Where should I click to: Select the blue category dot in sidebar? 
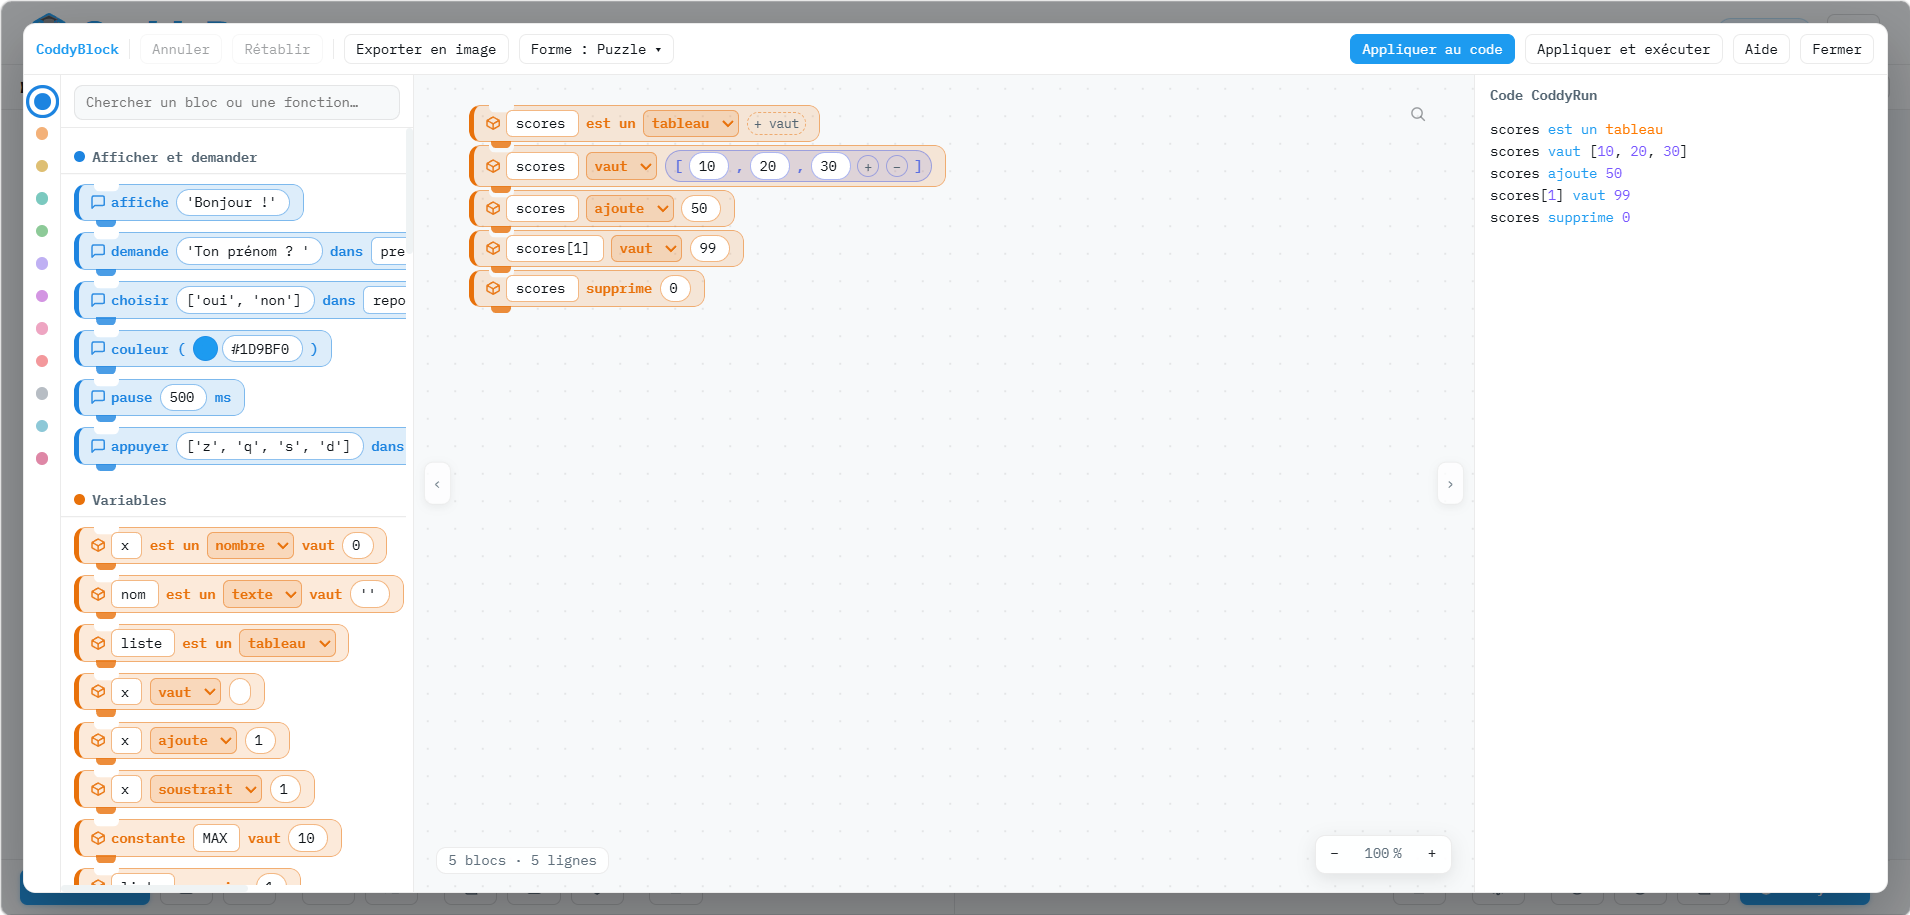42,102
